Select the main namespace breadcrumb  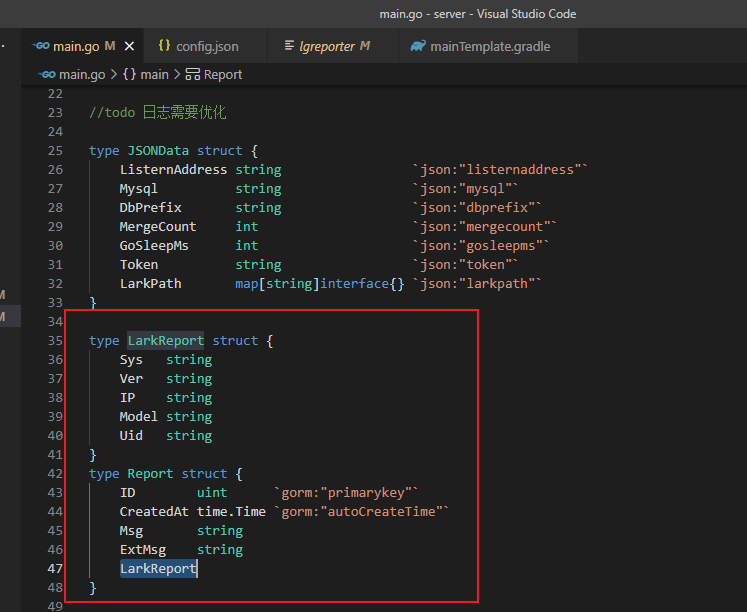154,75
